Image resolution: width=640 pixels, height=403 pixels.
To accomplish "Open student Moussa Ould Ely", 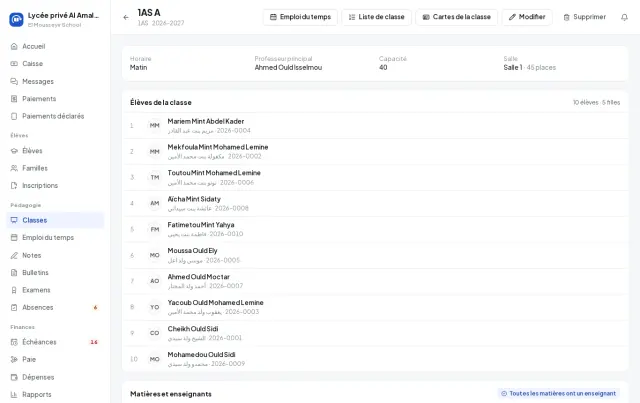I will click(x=375, y=255).
